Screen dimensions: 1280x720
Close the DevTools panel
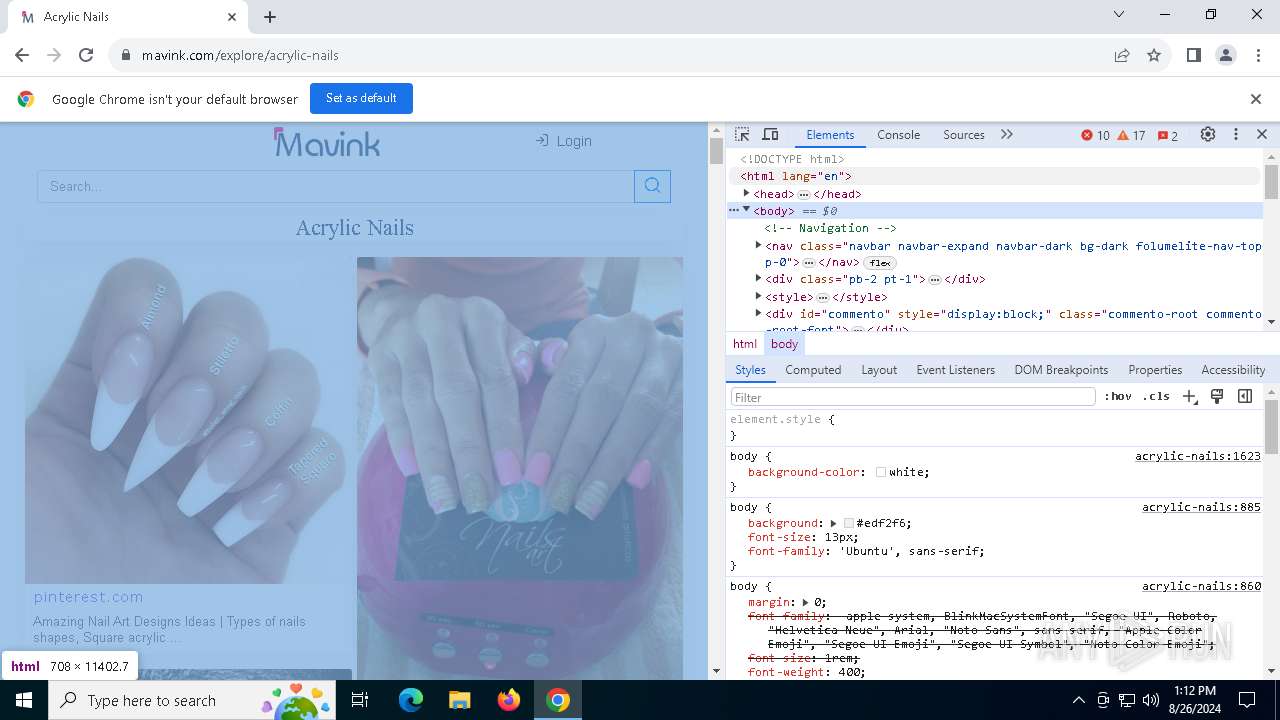1262,135
